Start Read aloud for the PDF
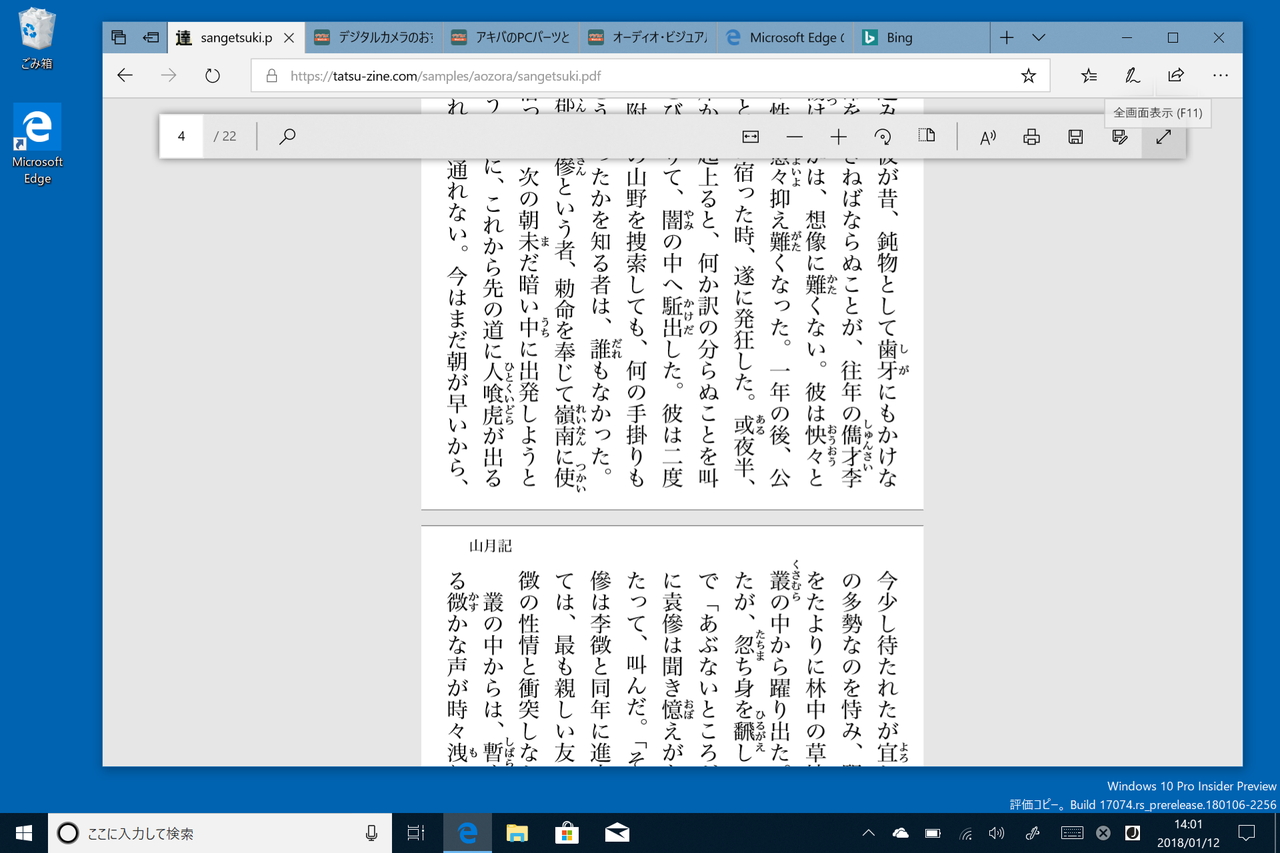The height and width of the screenshot is (853, 1280). 986,136
